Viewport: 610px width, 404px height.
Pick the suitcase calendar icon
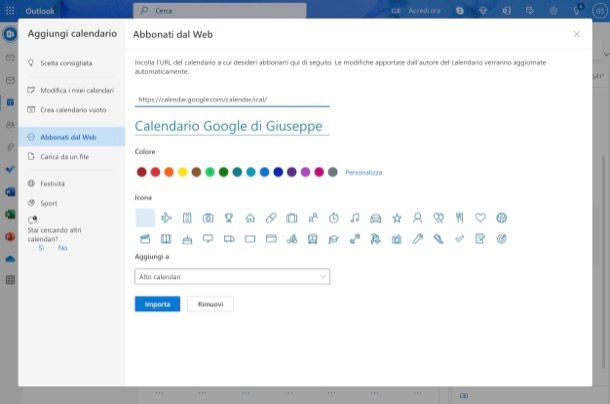(292, 218)
